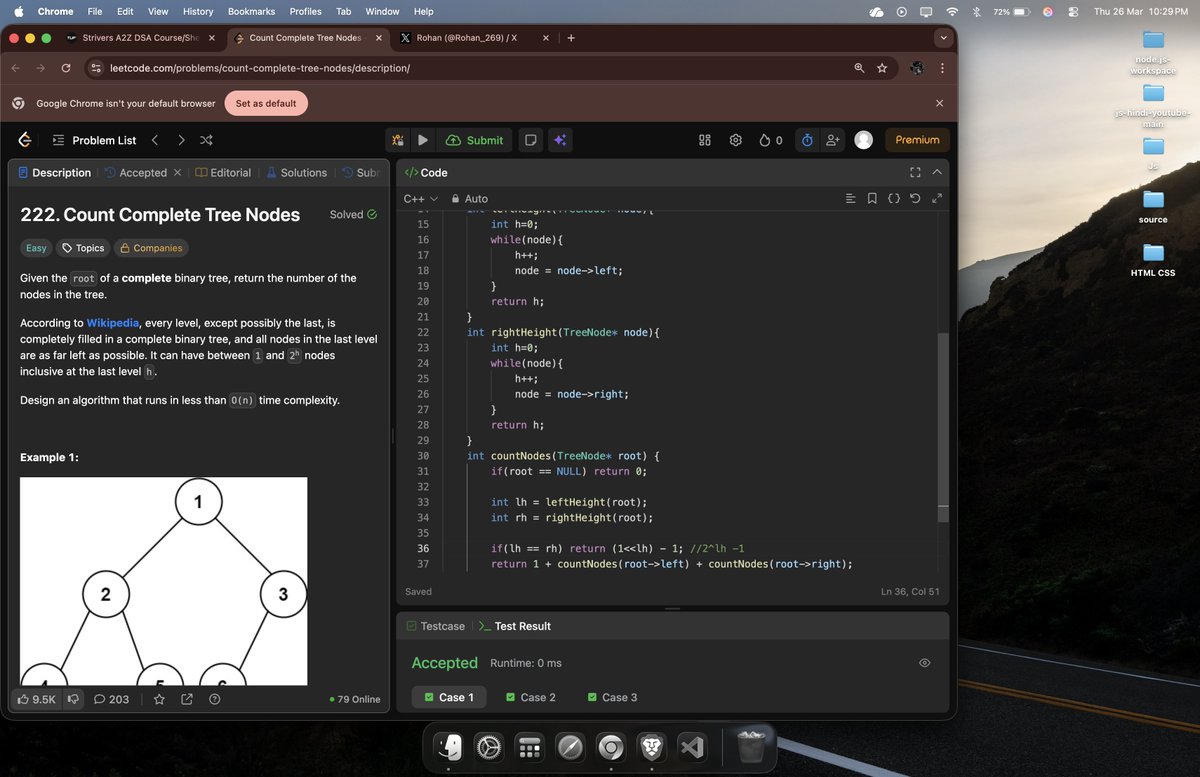The width and height of the screenshot is (1200, 777).
Task: Open the profile avatar
Action: [x=864, y=140]
